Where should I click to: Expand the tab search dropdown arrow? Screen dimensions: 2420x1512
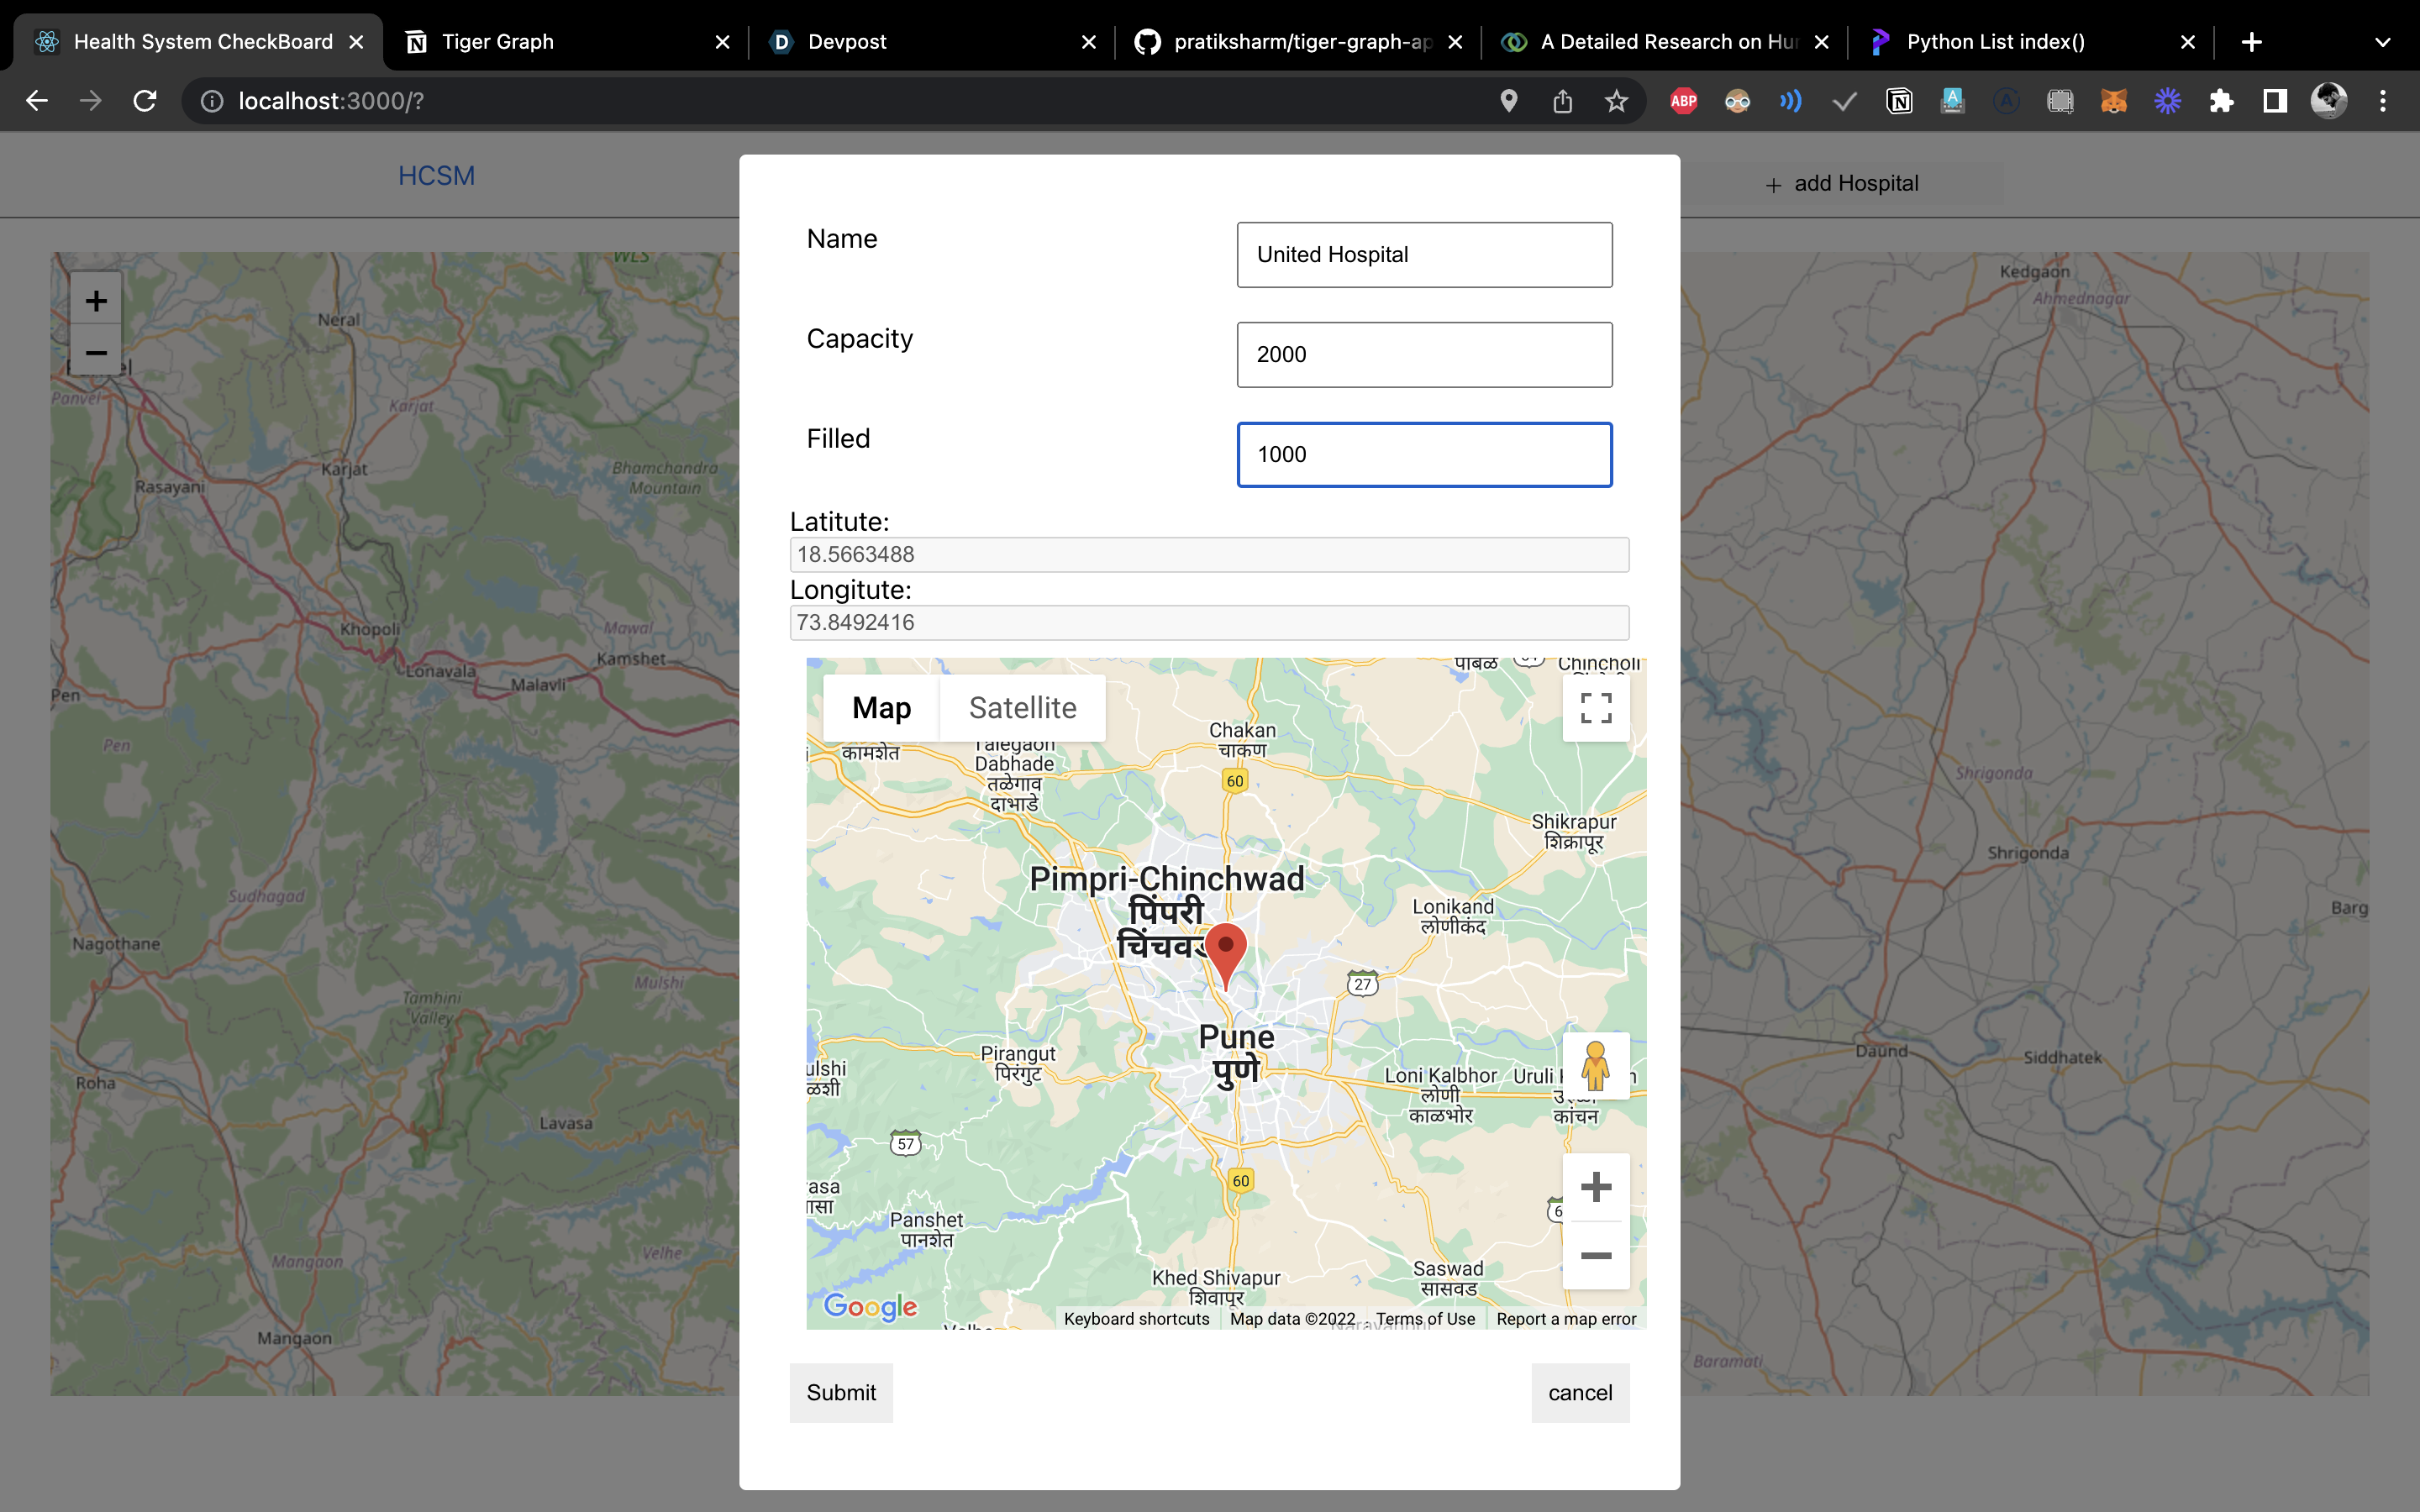click(2382, 42)
